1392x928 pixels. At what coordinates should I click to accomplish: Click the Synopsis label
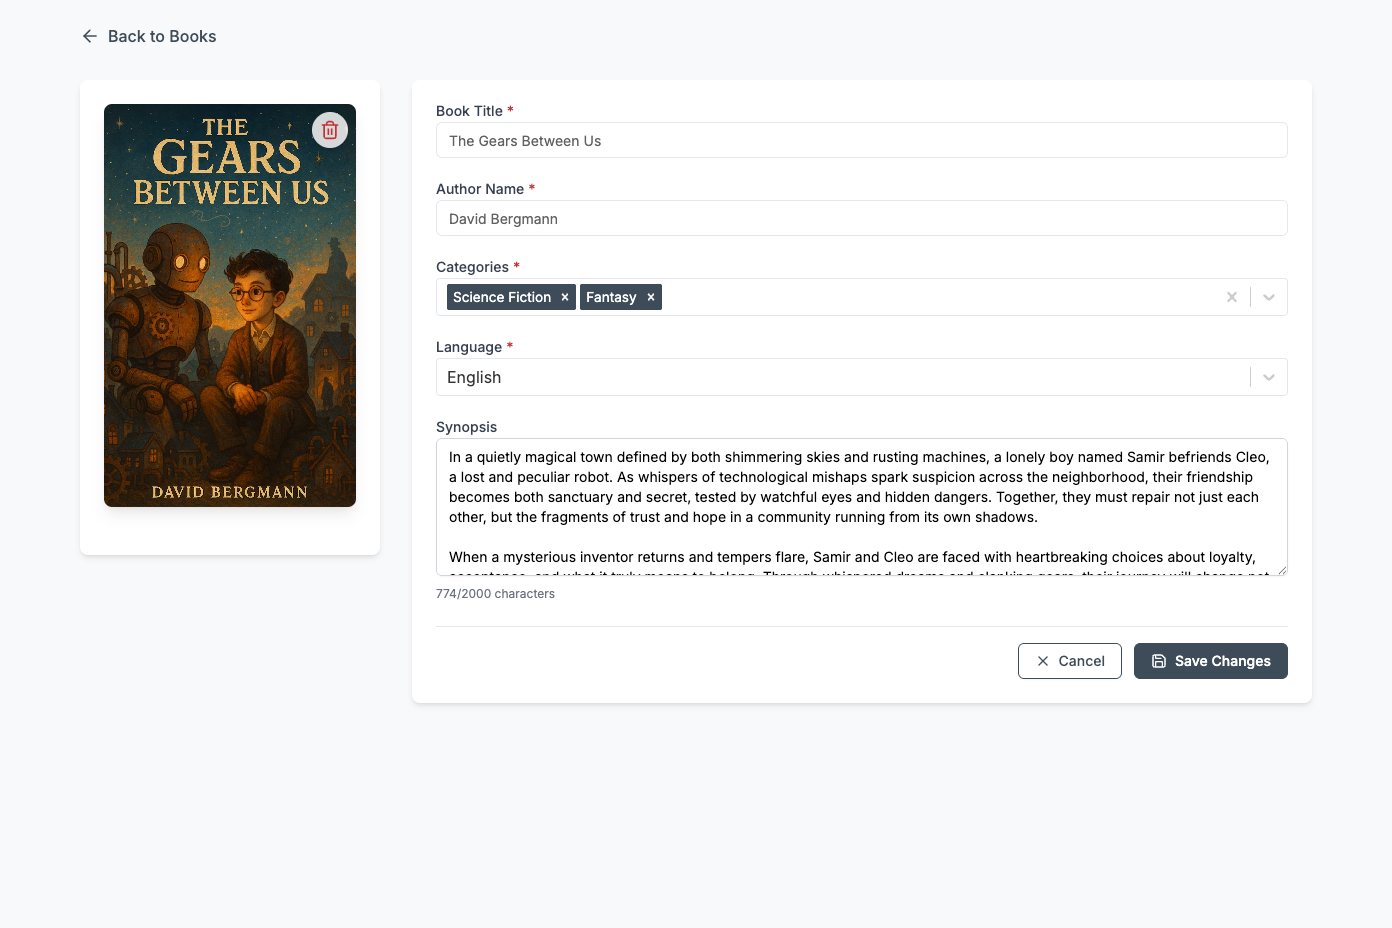tap(466, 427)
